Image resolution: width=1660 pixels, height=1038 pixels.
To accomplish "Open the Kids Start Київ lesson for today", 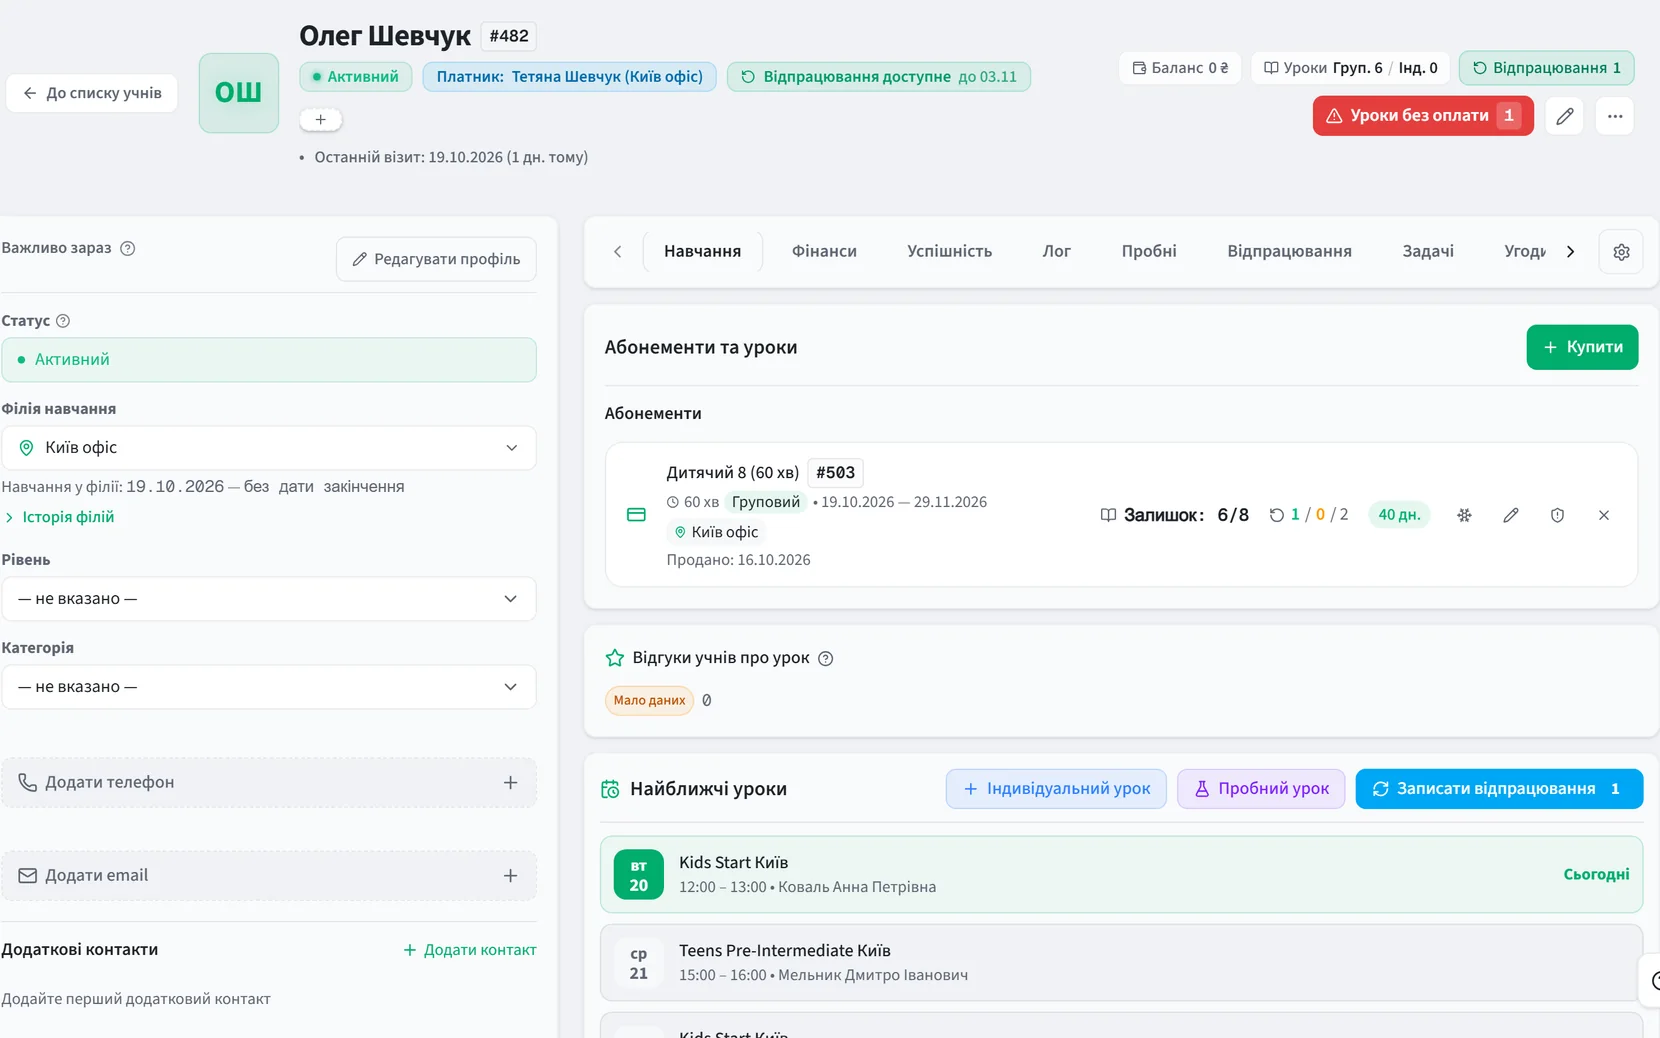I will [1121, 875].
